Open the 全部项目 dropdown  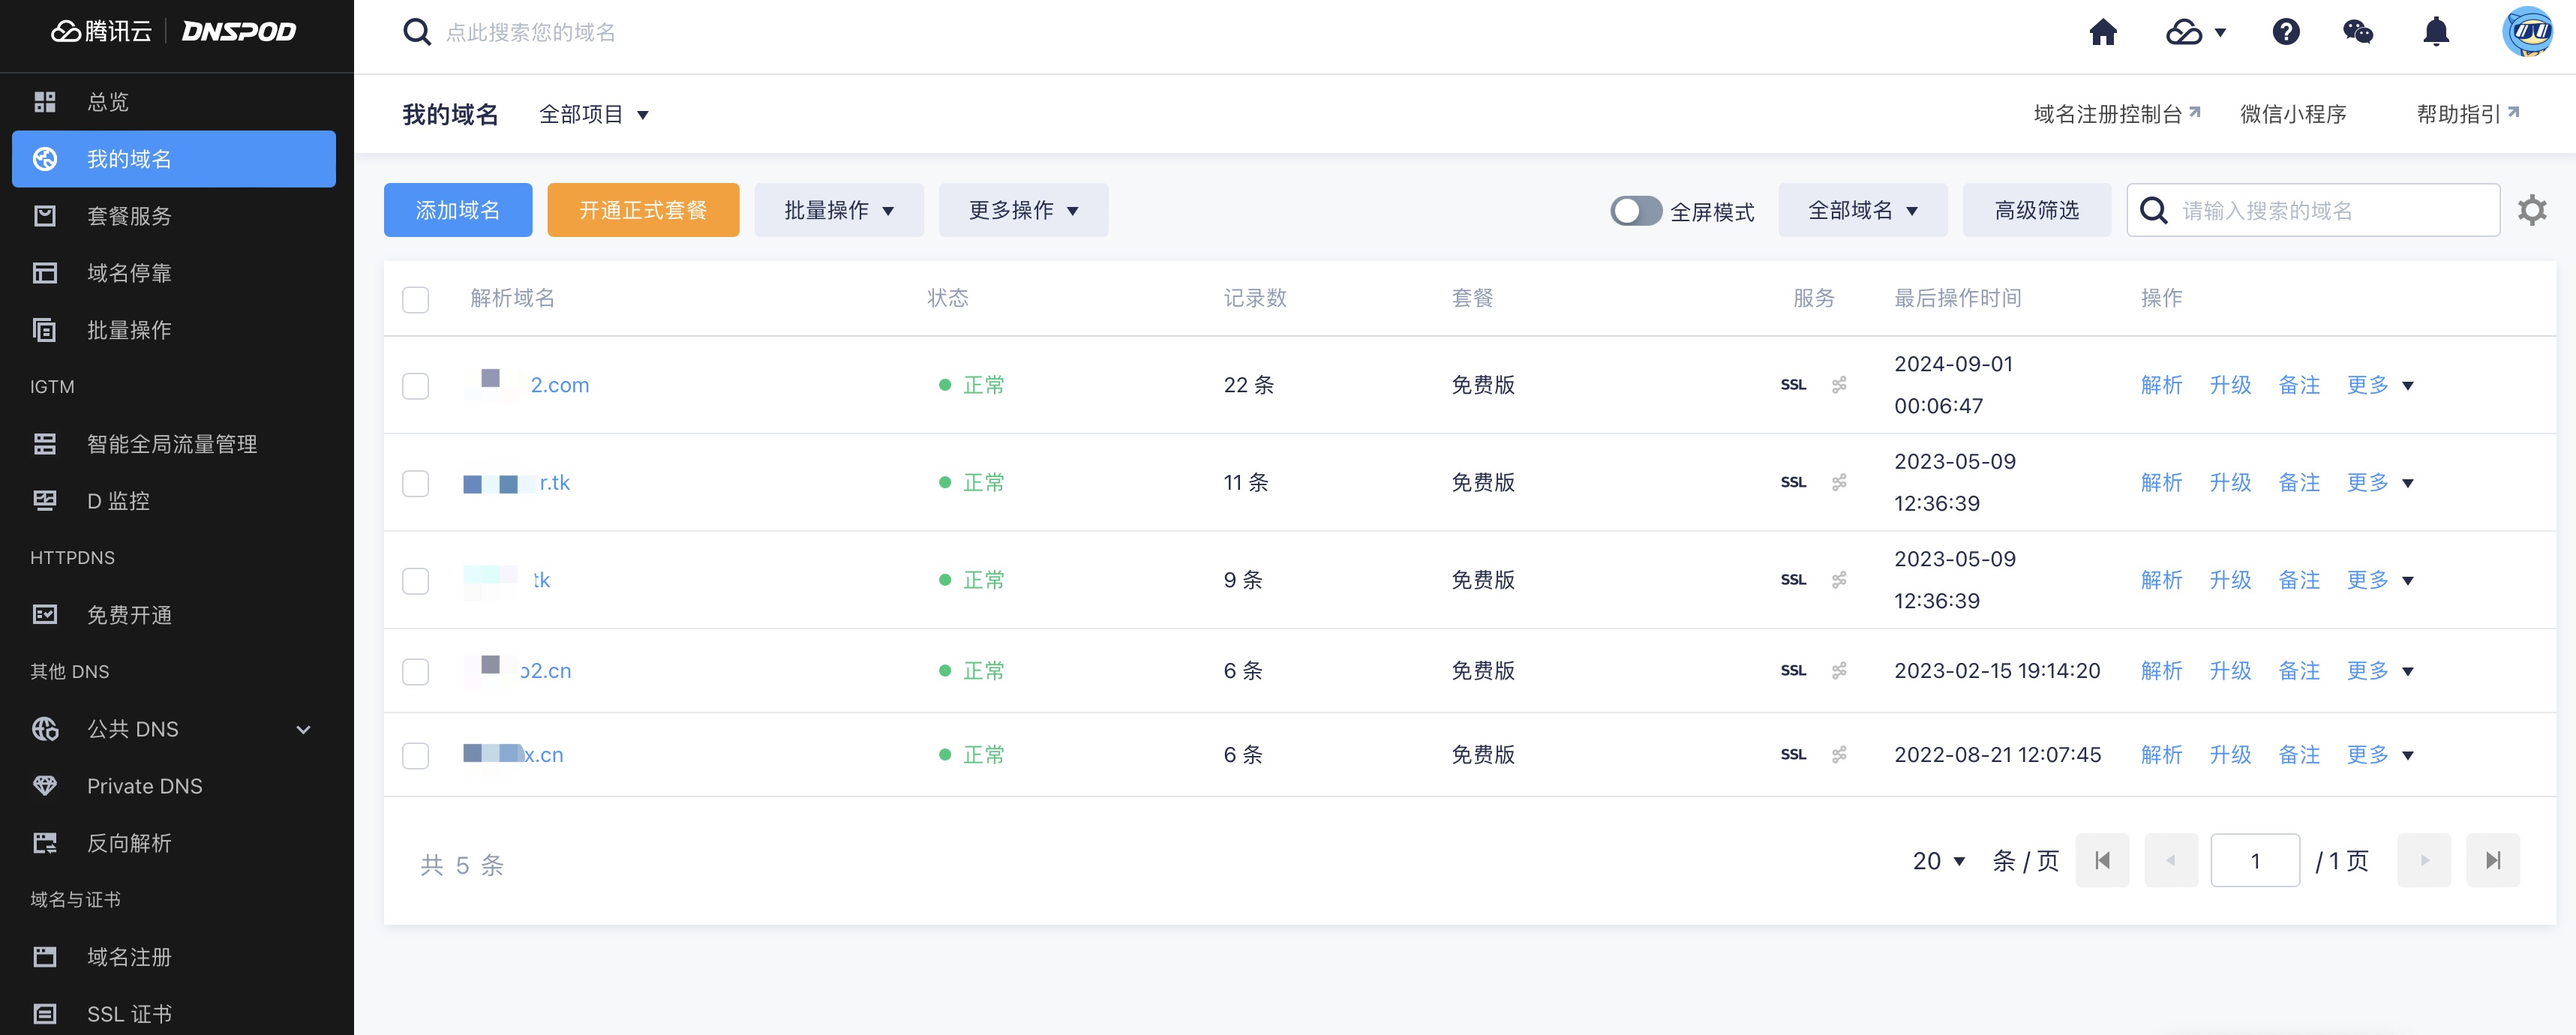[x=594, y=115]
